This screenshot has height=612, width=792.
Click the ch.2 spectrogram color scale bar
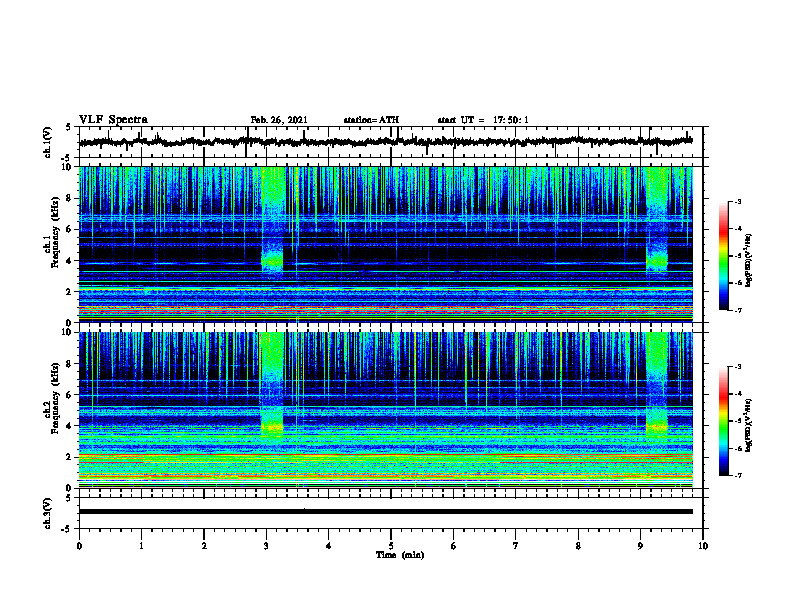point(724,421)
